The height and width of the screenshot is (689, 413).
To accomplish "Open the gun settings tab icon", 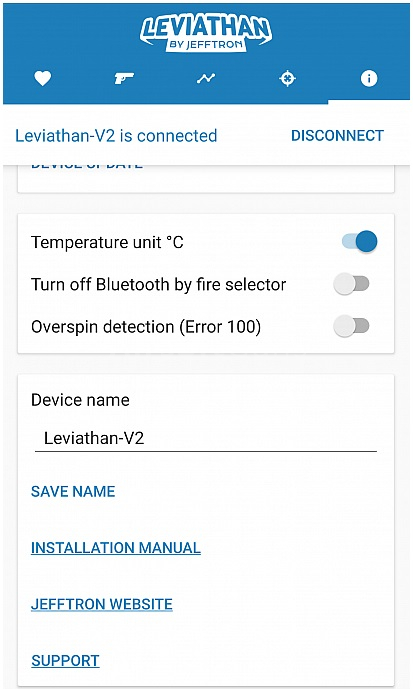I will pos(124,79).
